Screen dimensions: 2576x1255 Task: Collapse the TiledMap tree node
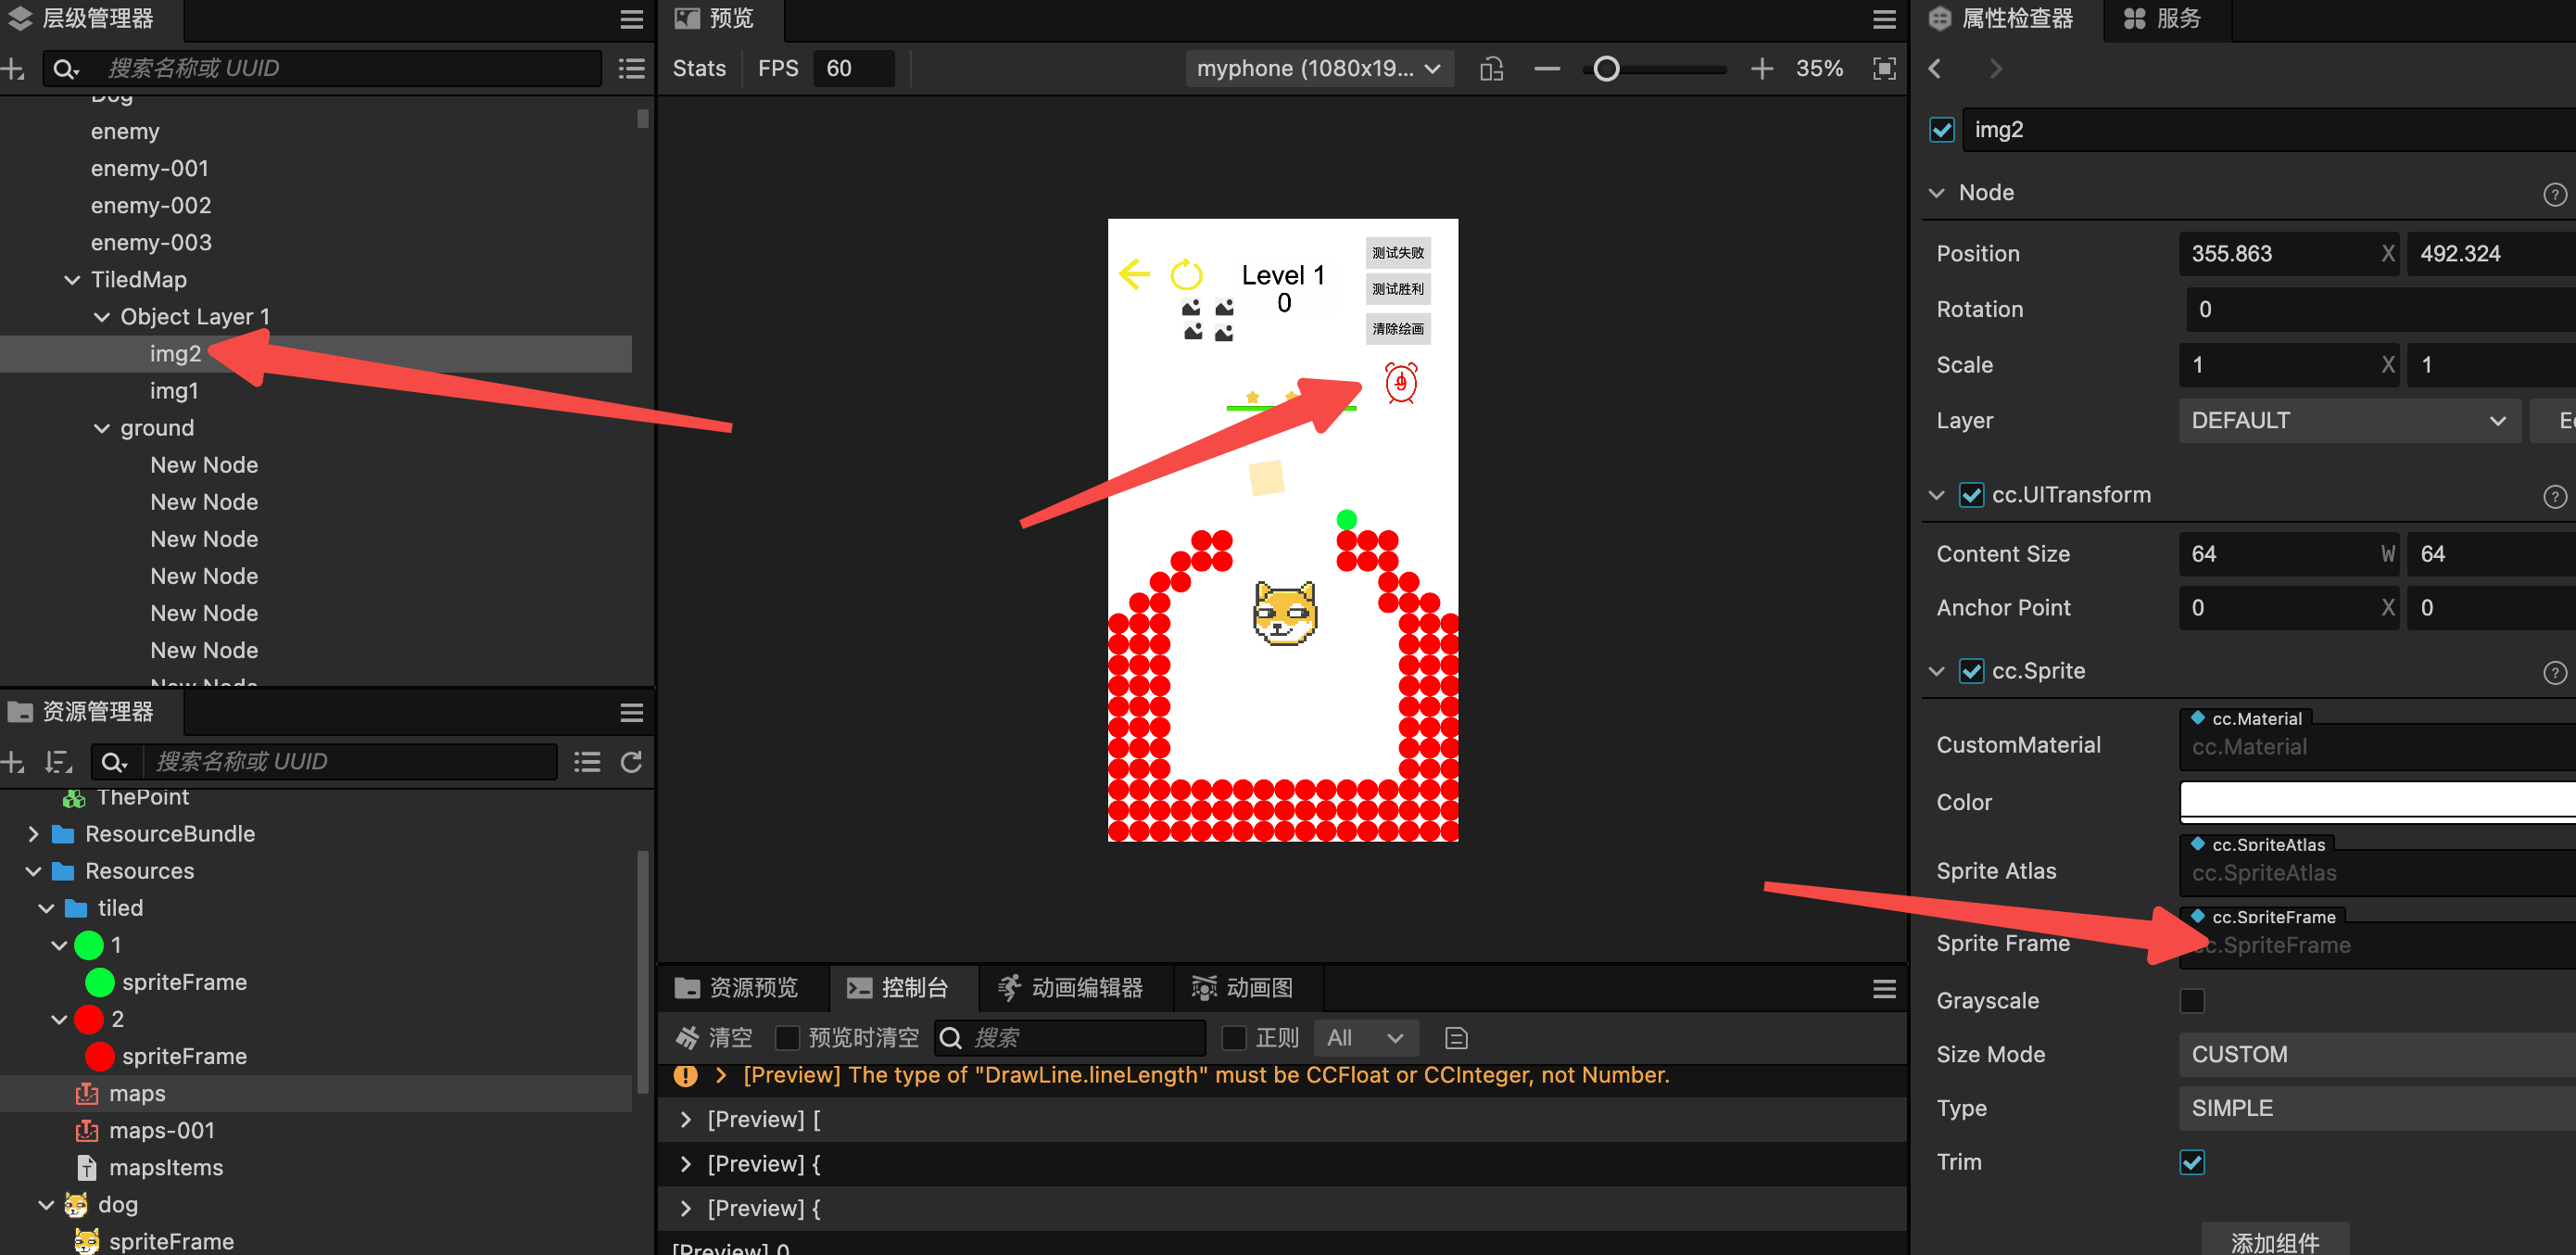pos(72,280)
